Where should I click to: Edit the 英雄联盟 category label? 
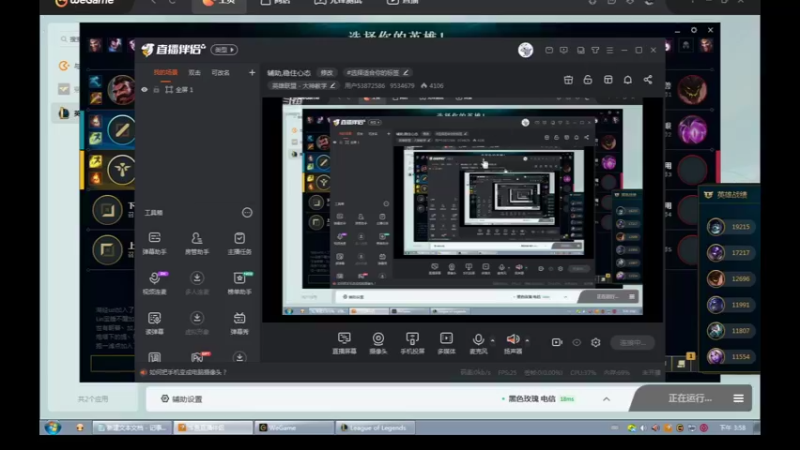(303, 86)
